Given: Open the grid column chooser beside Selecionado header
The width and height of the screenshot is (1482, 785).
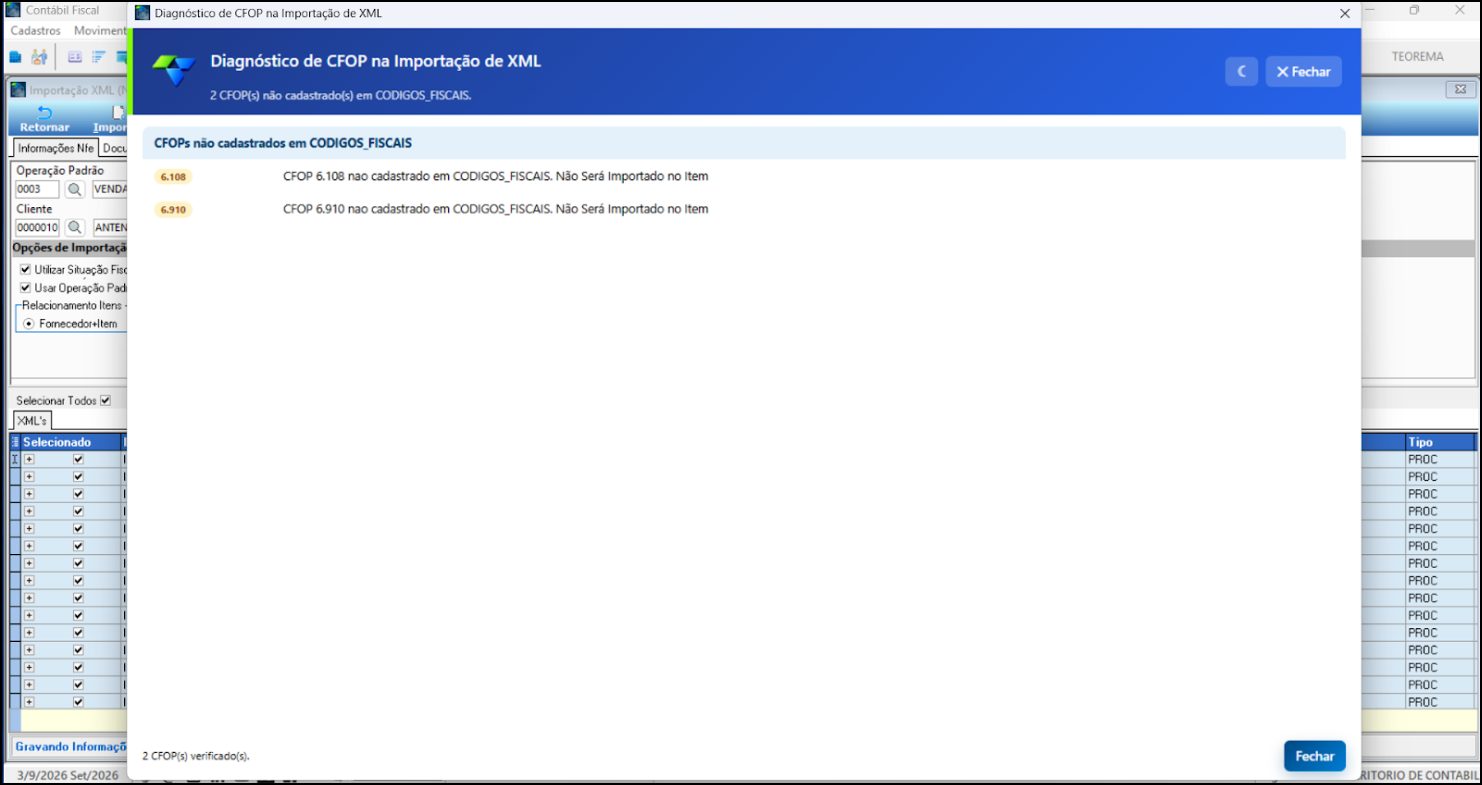Looking at the screenshot, I should pyautogui.click(x=15, y=442).
